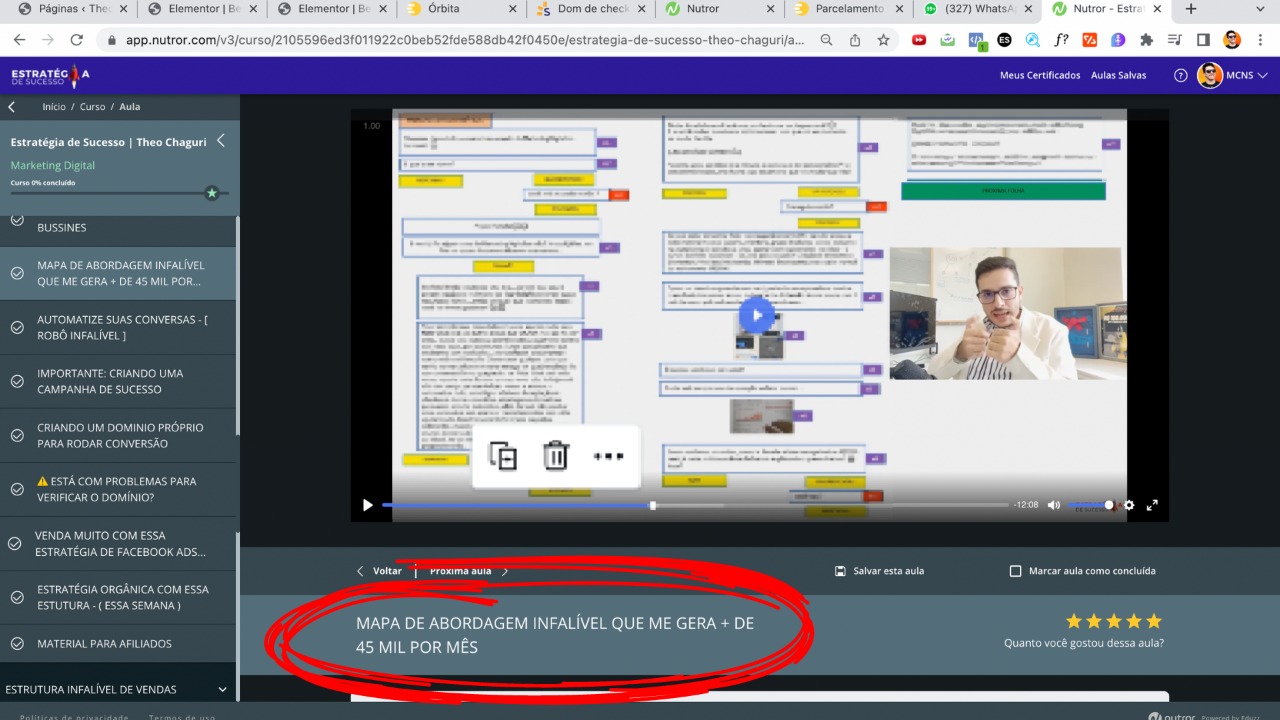Switch to Páginas browser tab

tap(70, 9)
